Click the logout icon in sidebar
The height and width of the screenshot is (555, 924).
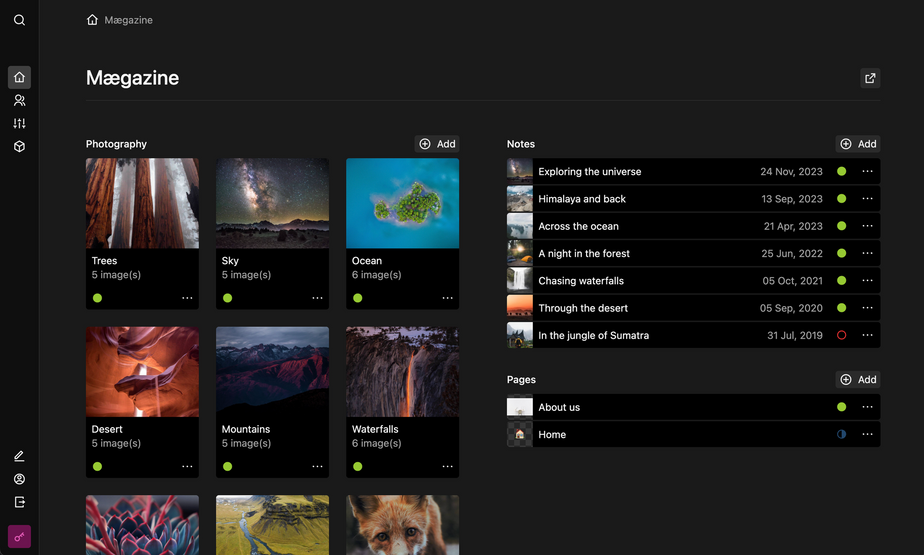point(19,502)
